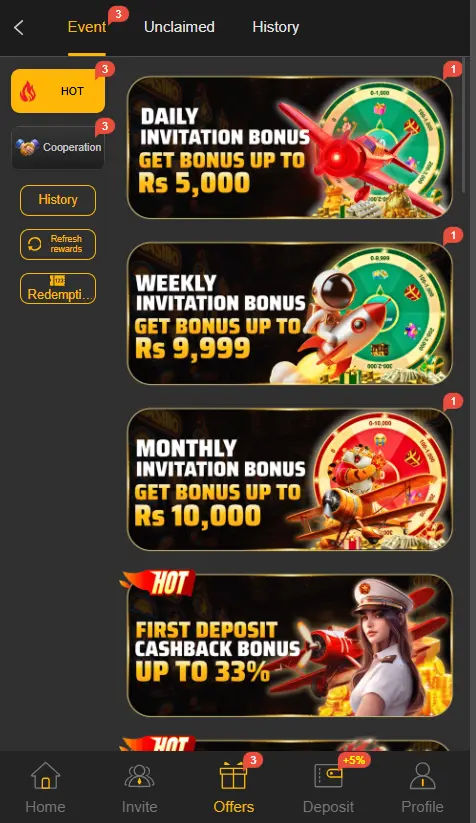Open the Monthly Invitation Bonus banner
This screenshot has height=823, width=476.
tap(290, 479)
